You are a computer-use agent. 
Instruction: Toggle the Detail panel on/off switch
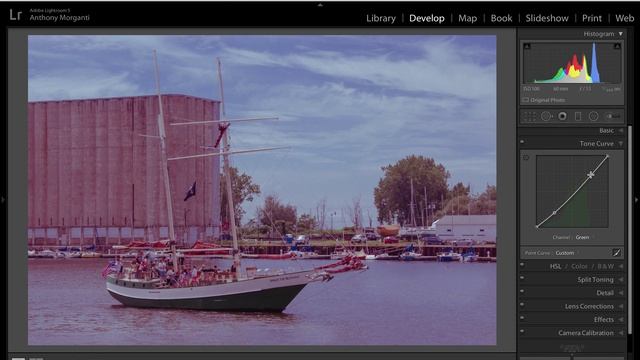coord(522,291)
